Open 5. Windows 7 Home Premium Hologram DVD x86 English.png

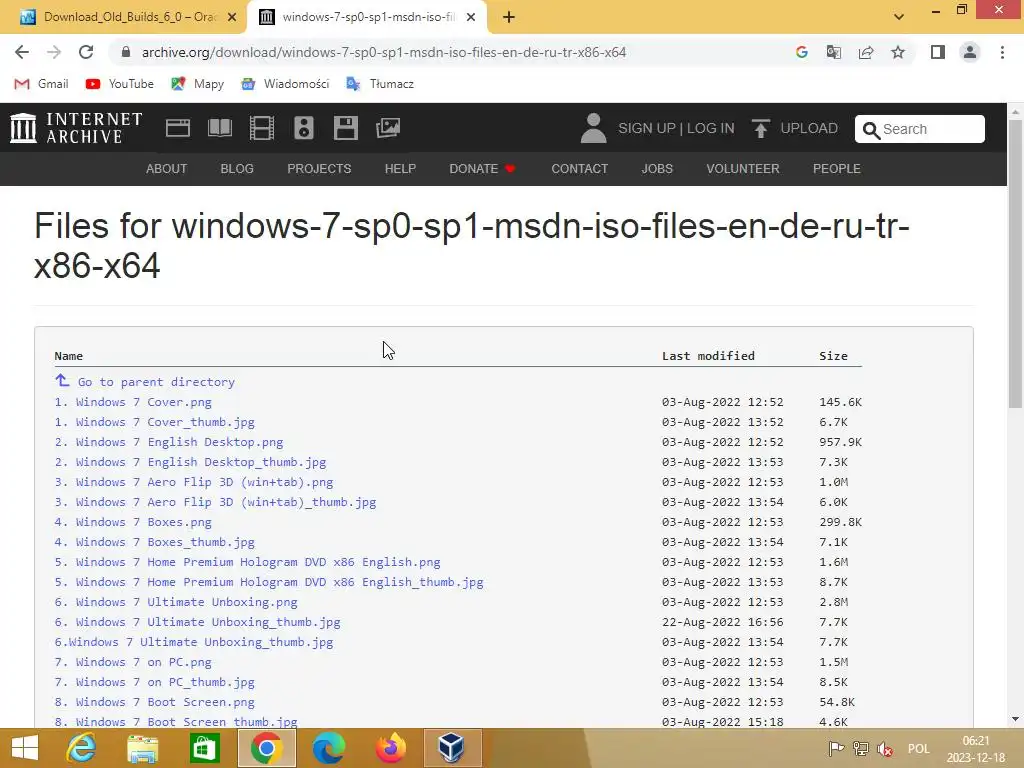tap(248, 562)
